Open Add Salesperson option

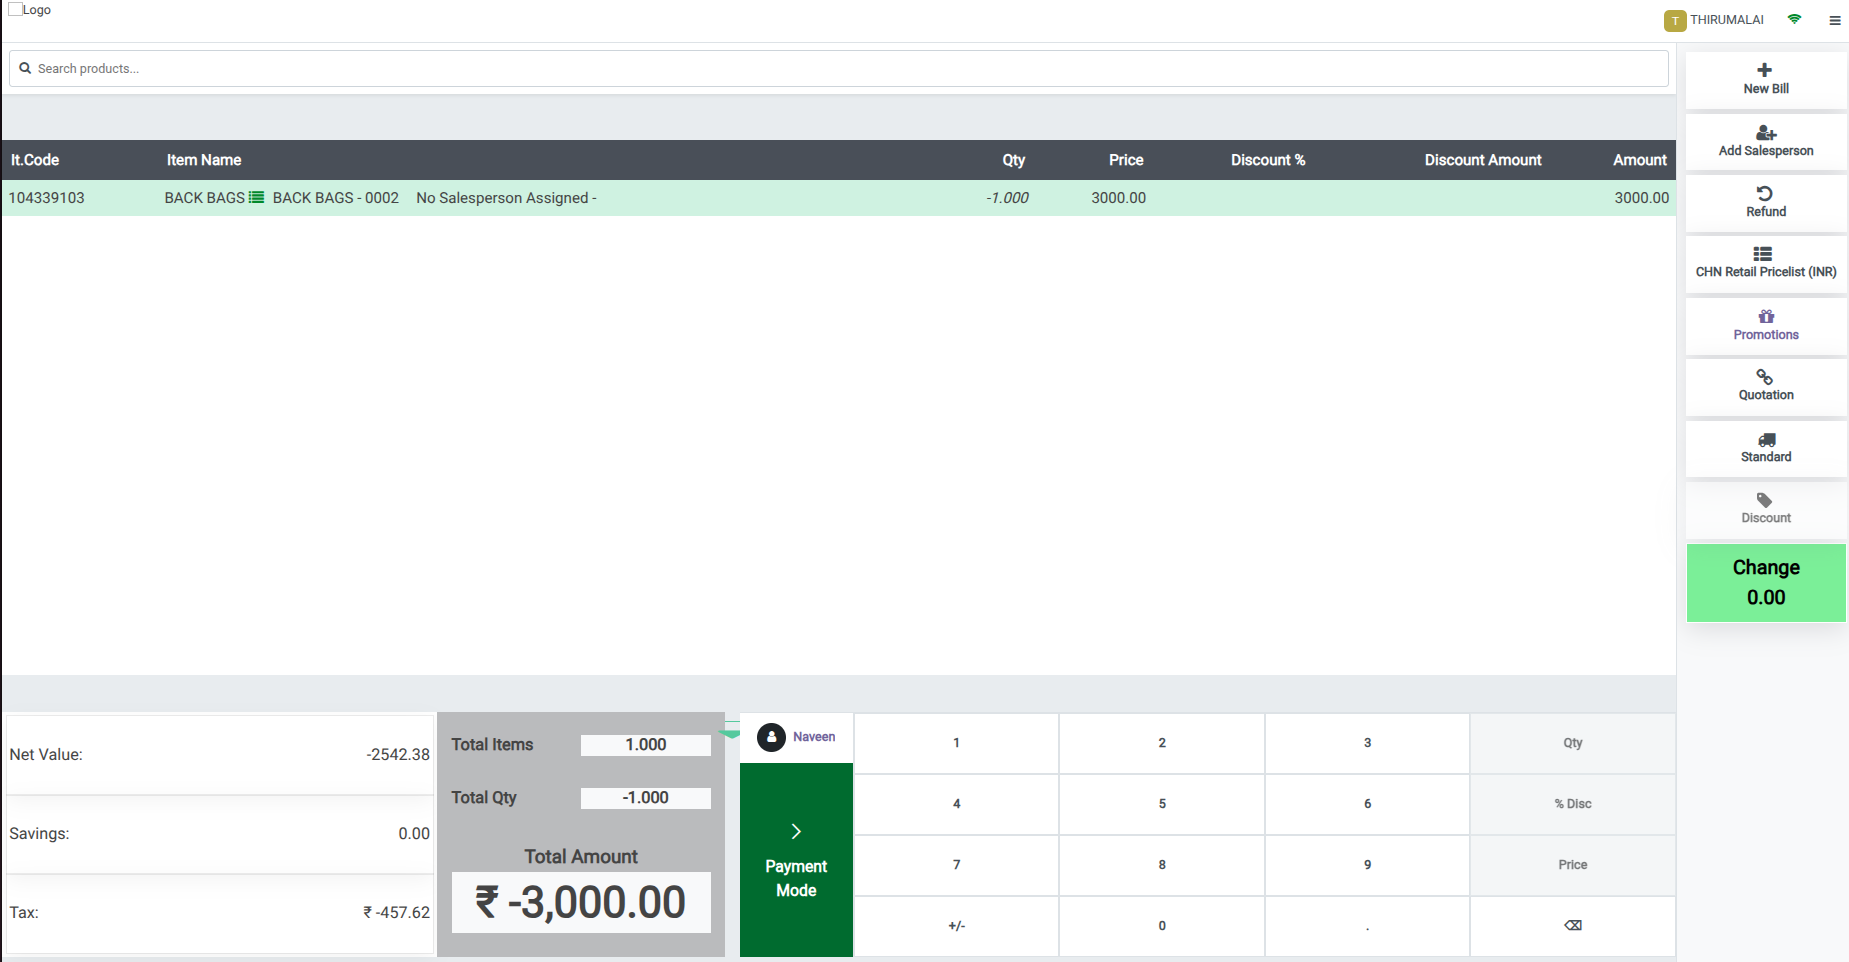coord(1766,142)
